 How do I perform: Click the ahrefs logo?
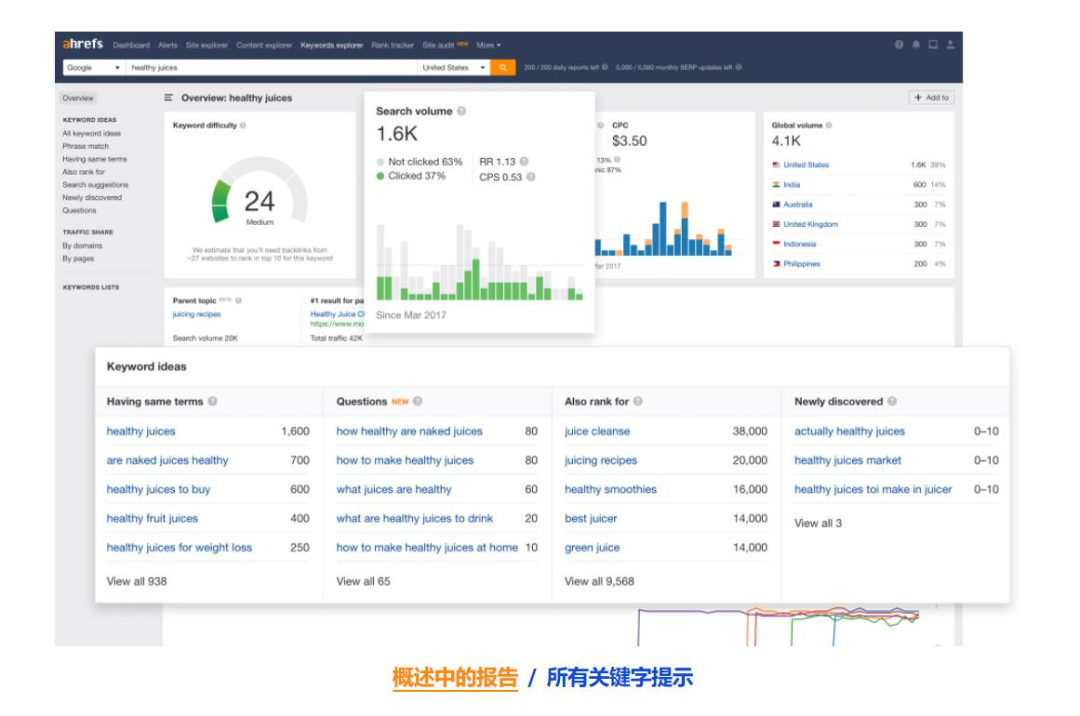click(x=82, y=44)
